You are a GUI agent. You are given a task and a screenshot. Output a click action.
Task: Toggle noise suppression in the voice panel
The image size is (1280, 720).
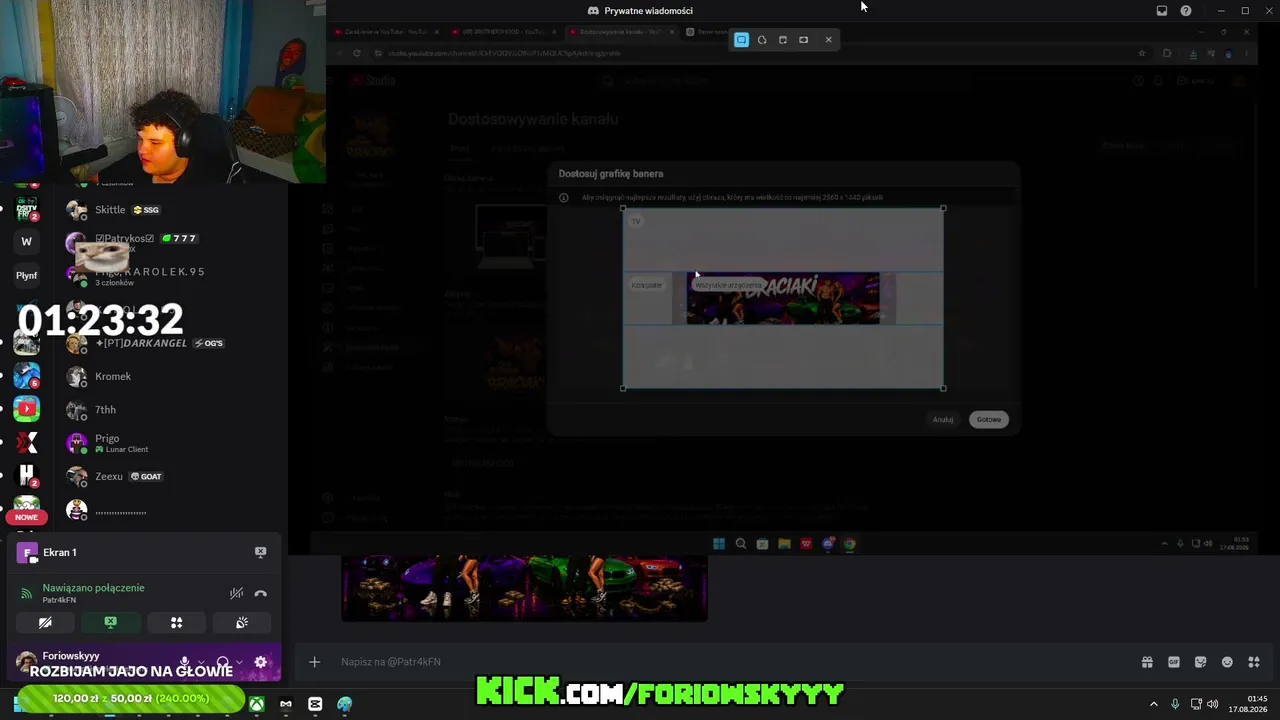pyautogui.click(x=236, y=593)
